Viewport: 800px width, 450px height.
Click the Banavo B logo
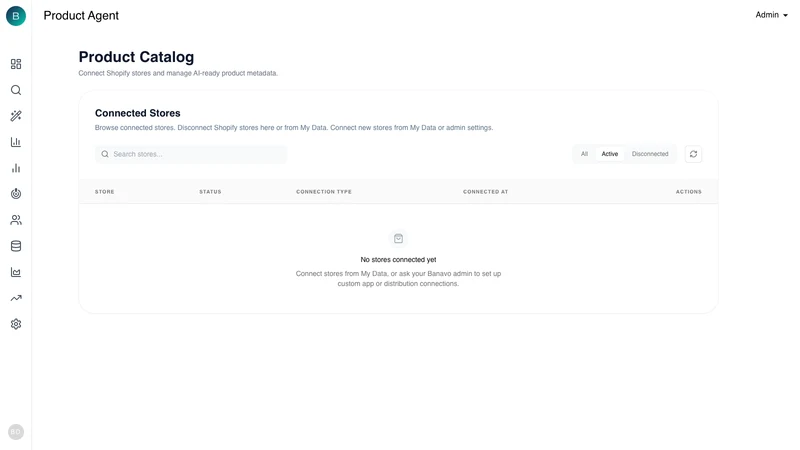[x=16, y=16]
